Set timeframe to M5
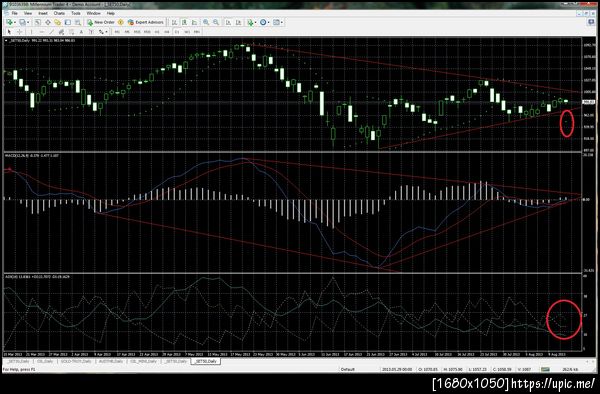Viewport: 600px width, 394px height. pos(127,32)
